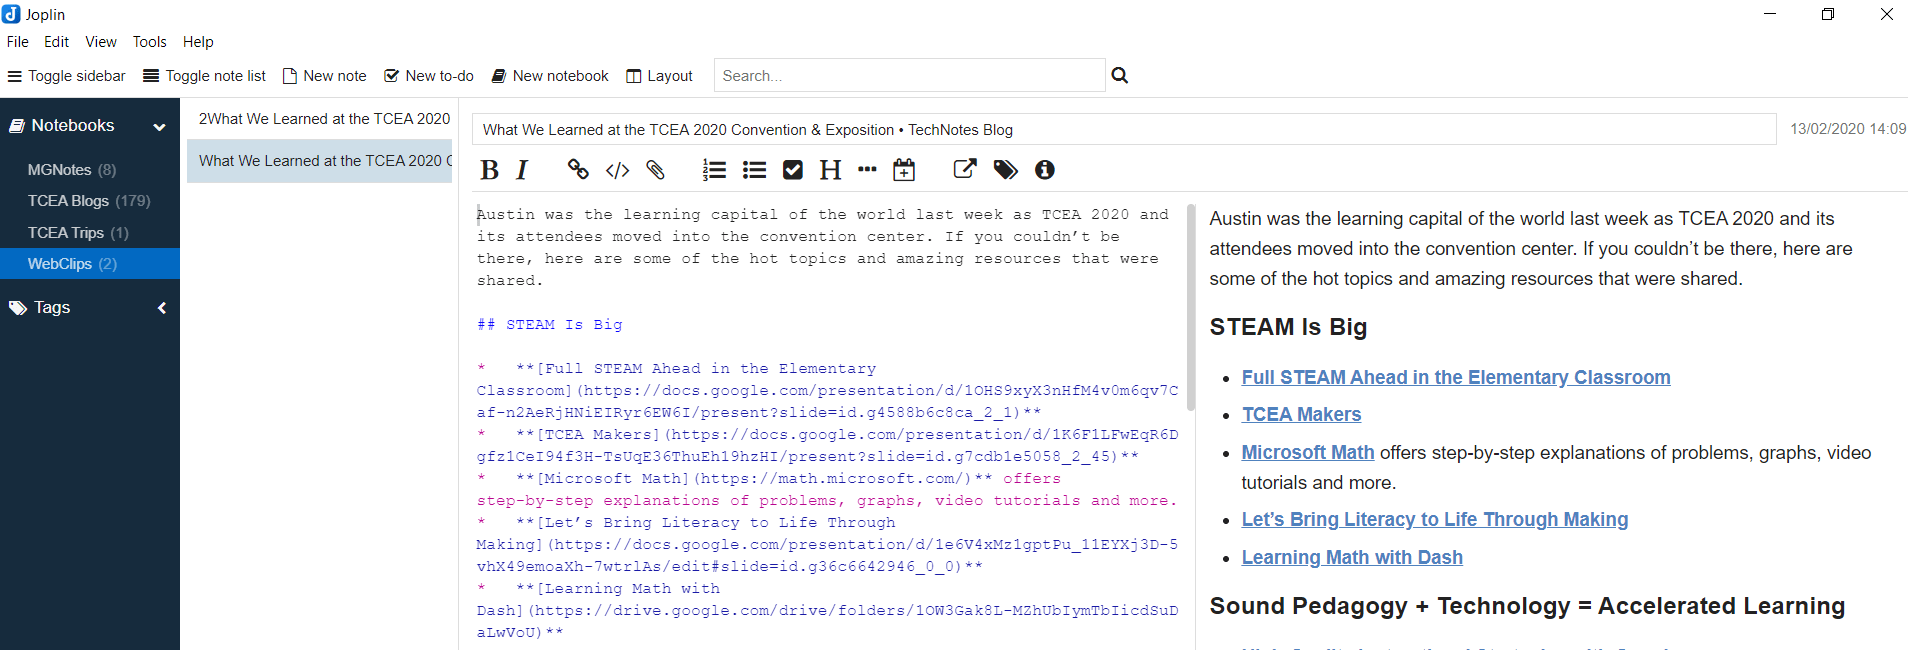Click the note date 13/02/2020 14:09

tap(1848, 129)
